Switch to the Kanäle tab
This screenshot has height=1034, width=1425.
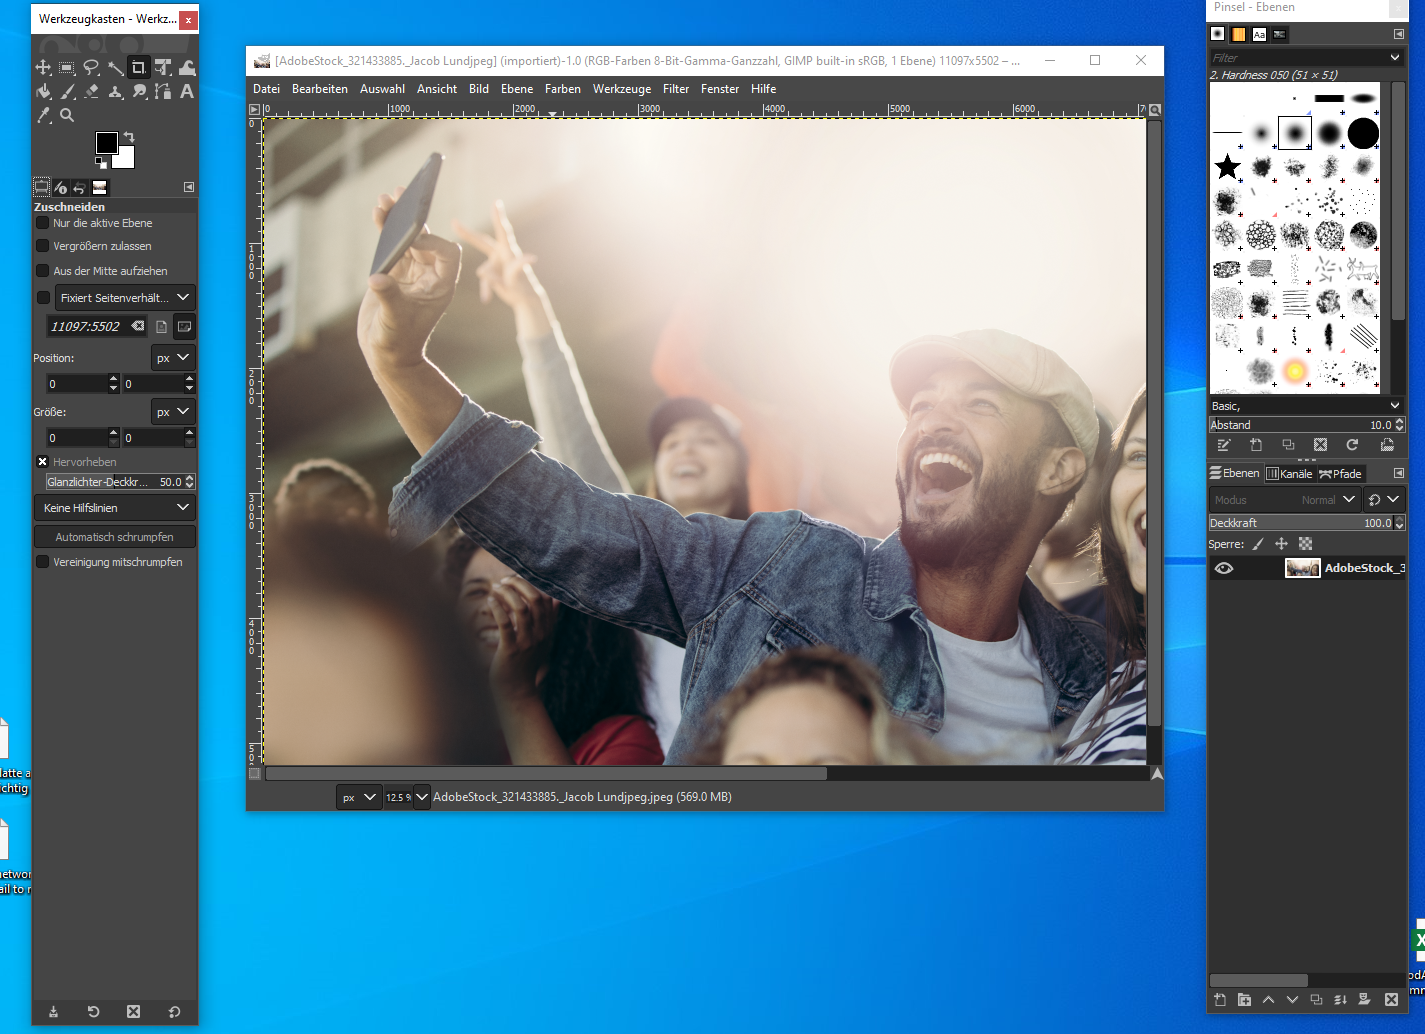click(x=1289, y=474)
